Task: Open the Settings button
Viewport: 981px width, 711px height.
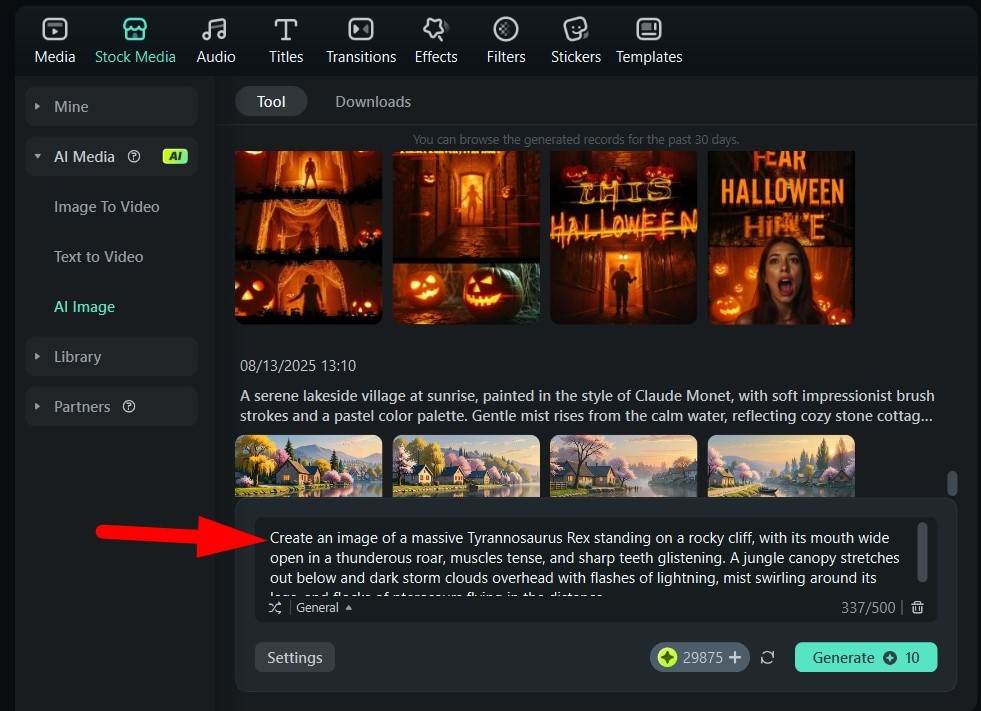Action: click(x=295, y=657)
